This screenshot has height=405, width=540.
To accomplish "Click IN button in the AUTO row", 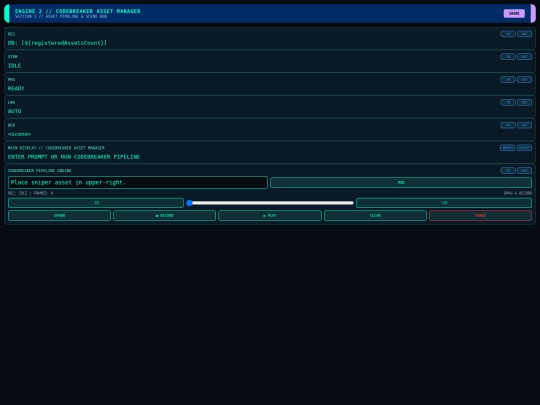I will (x=508, y=102).
